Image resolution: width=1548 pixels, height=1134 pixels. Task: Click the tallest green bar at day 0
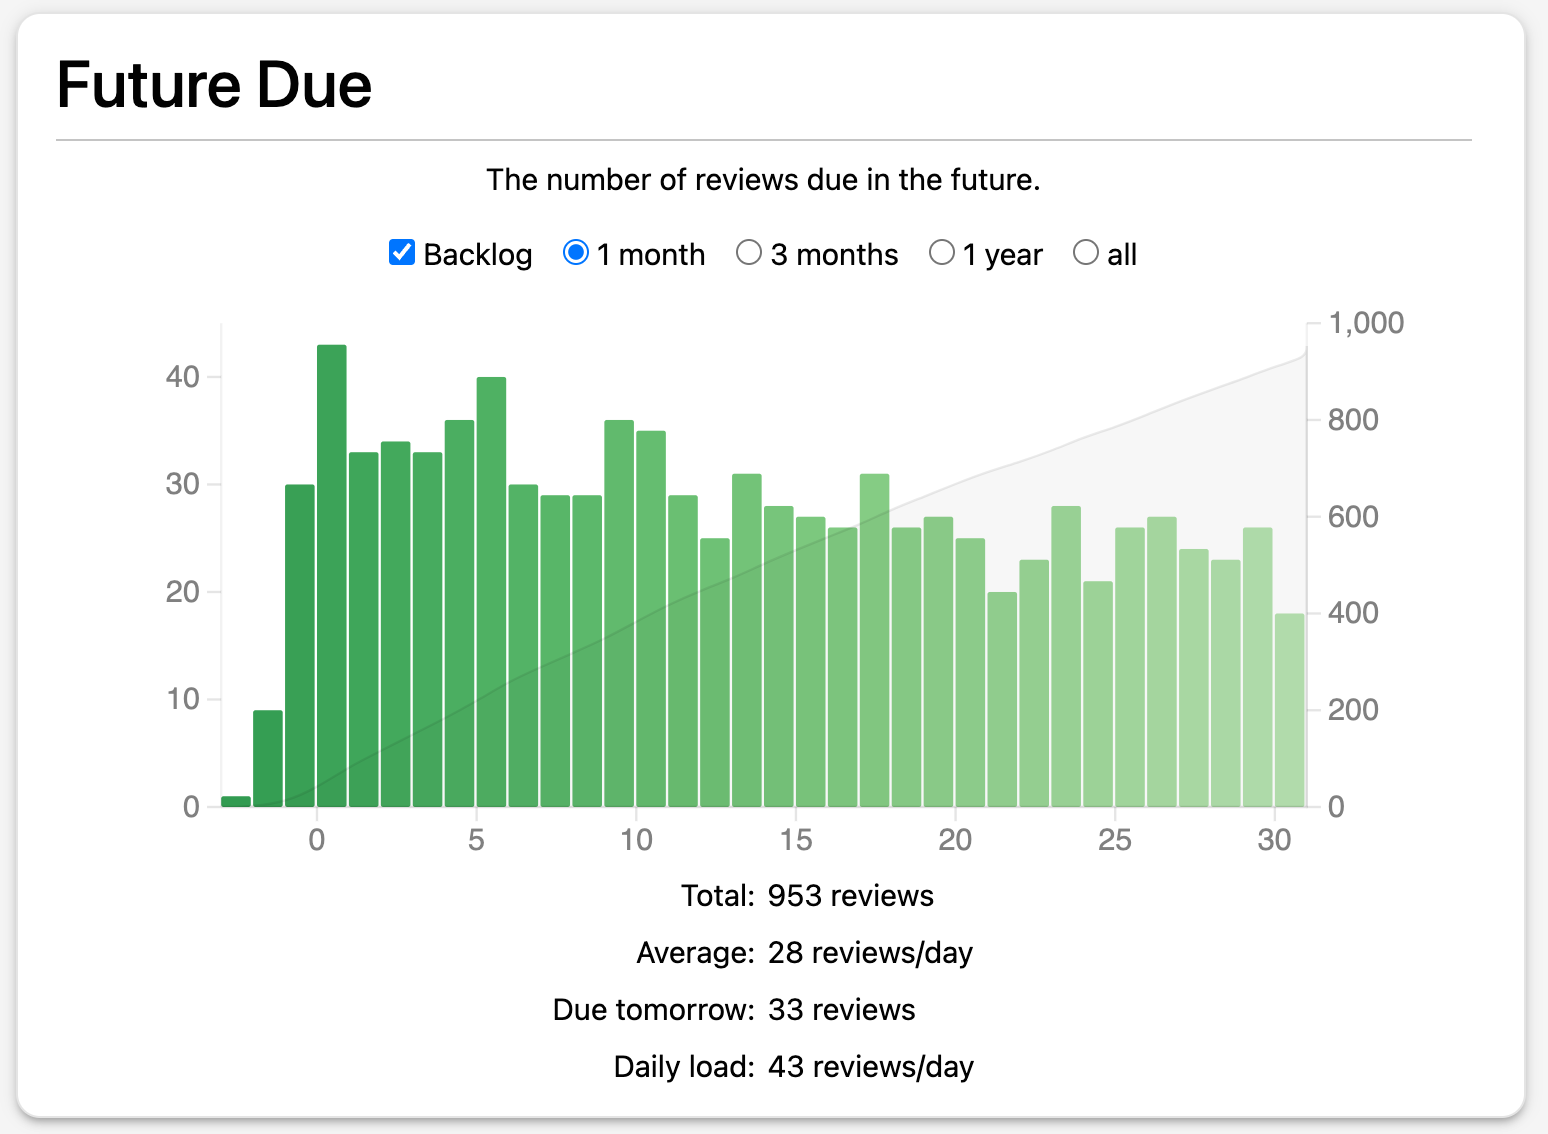[x=330, y=570]
